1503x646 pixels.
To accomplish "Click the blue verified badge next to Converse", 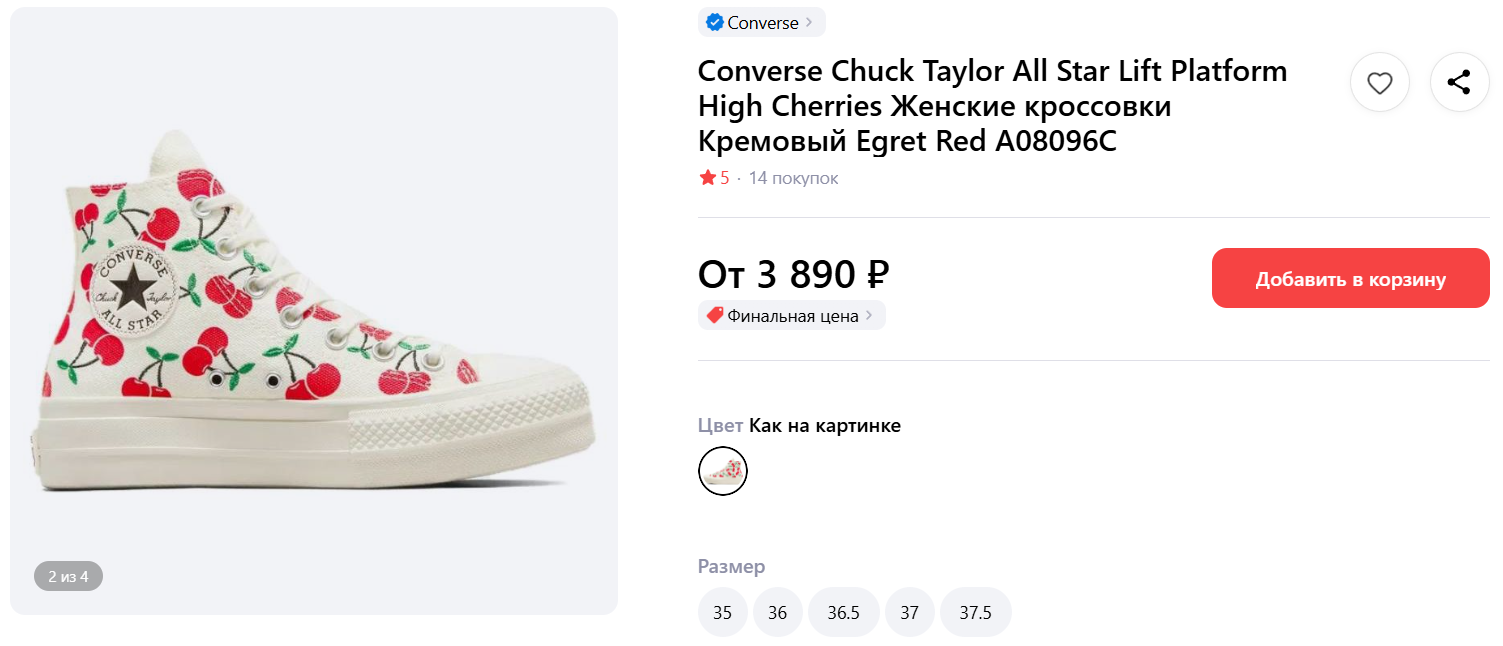I will point(714,22).
